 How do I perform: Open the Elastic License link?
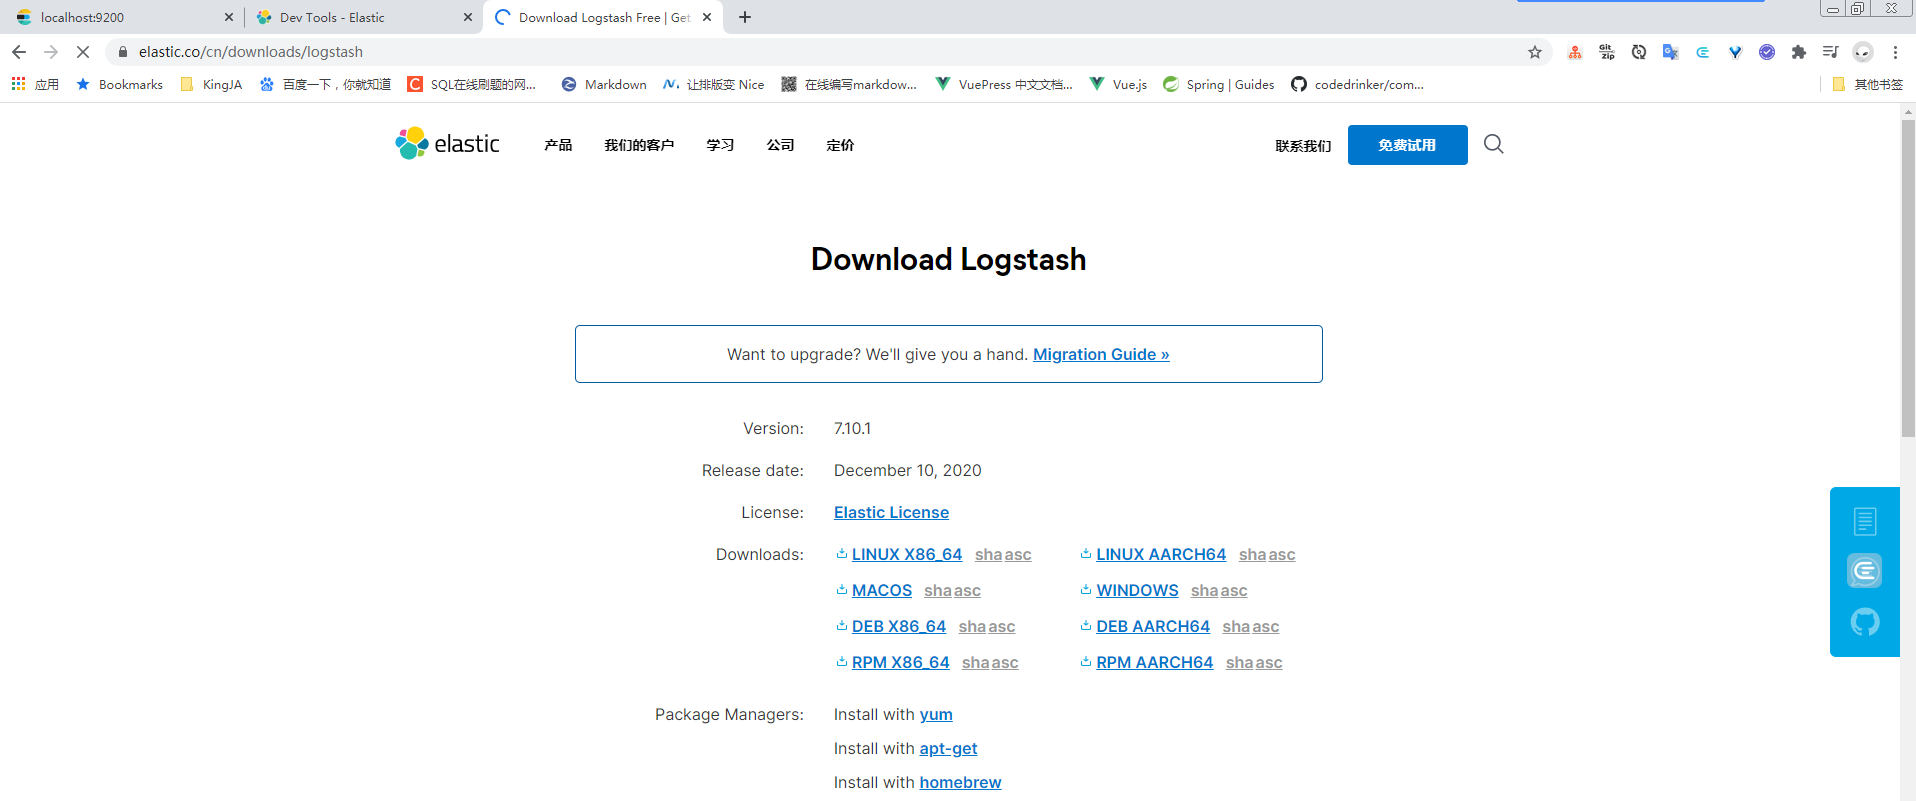[x=891, y=512]
